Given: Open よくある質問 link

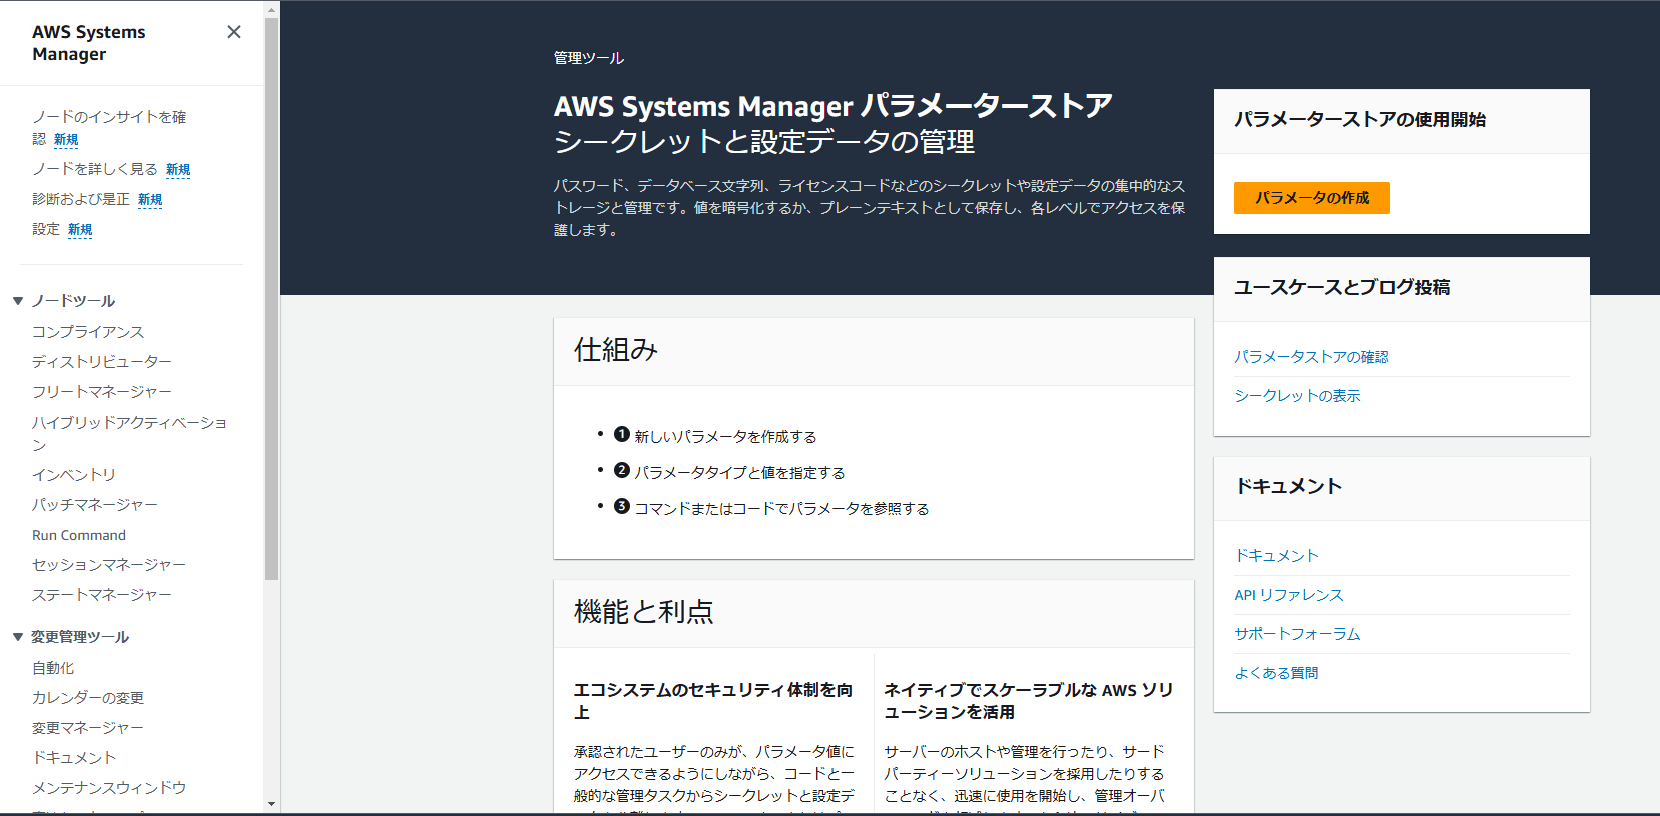Looking at the screenshot, I should [1276, 673].
